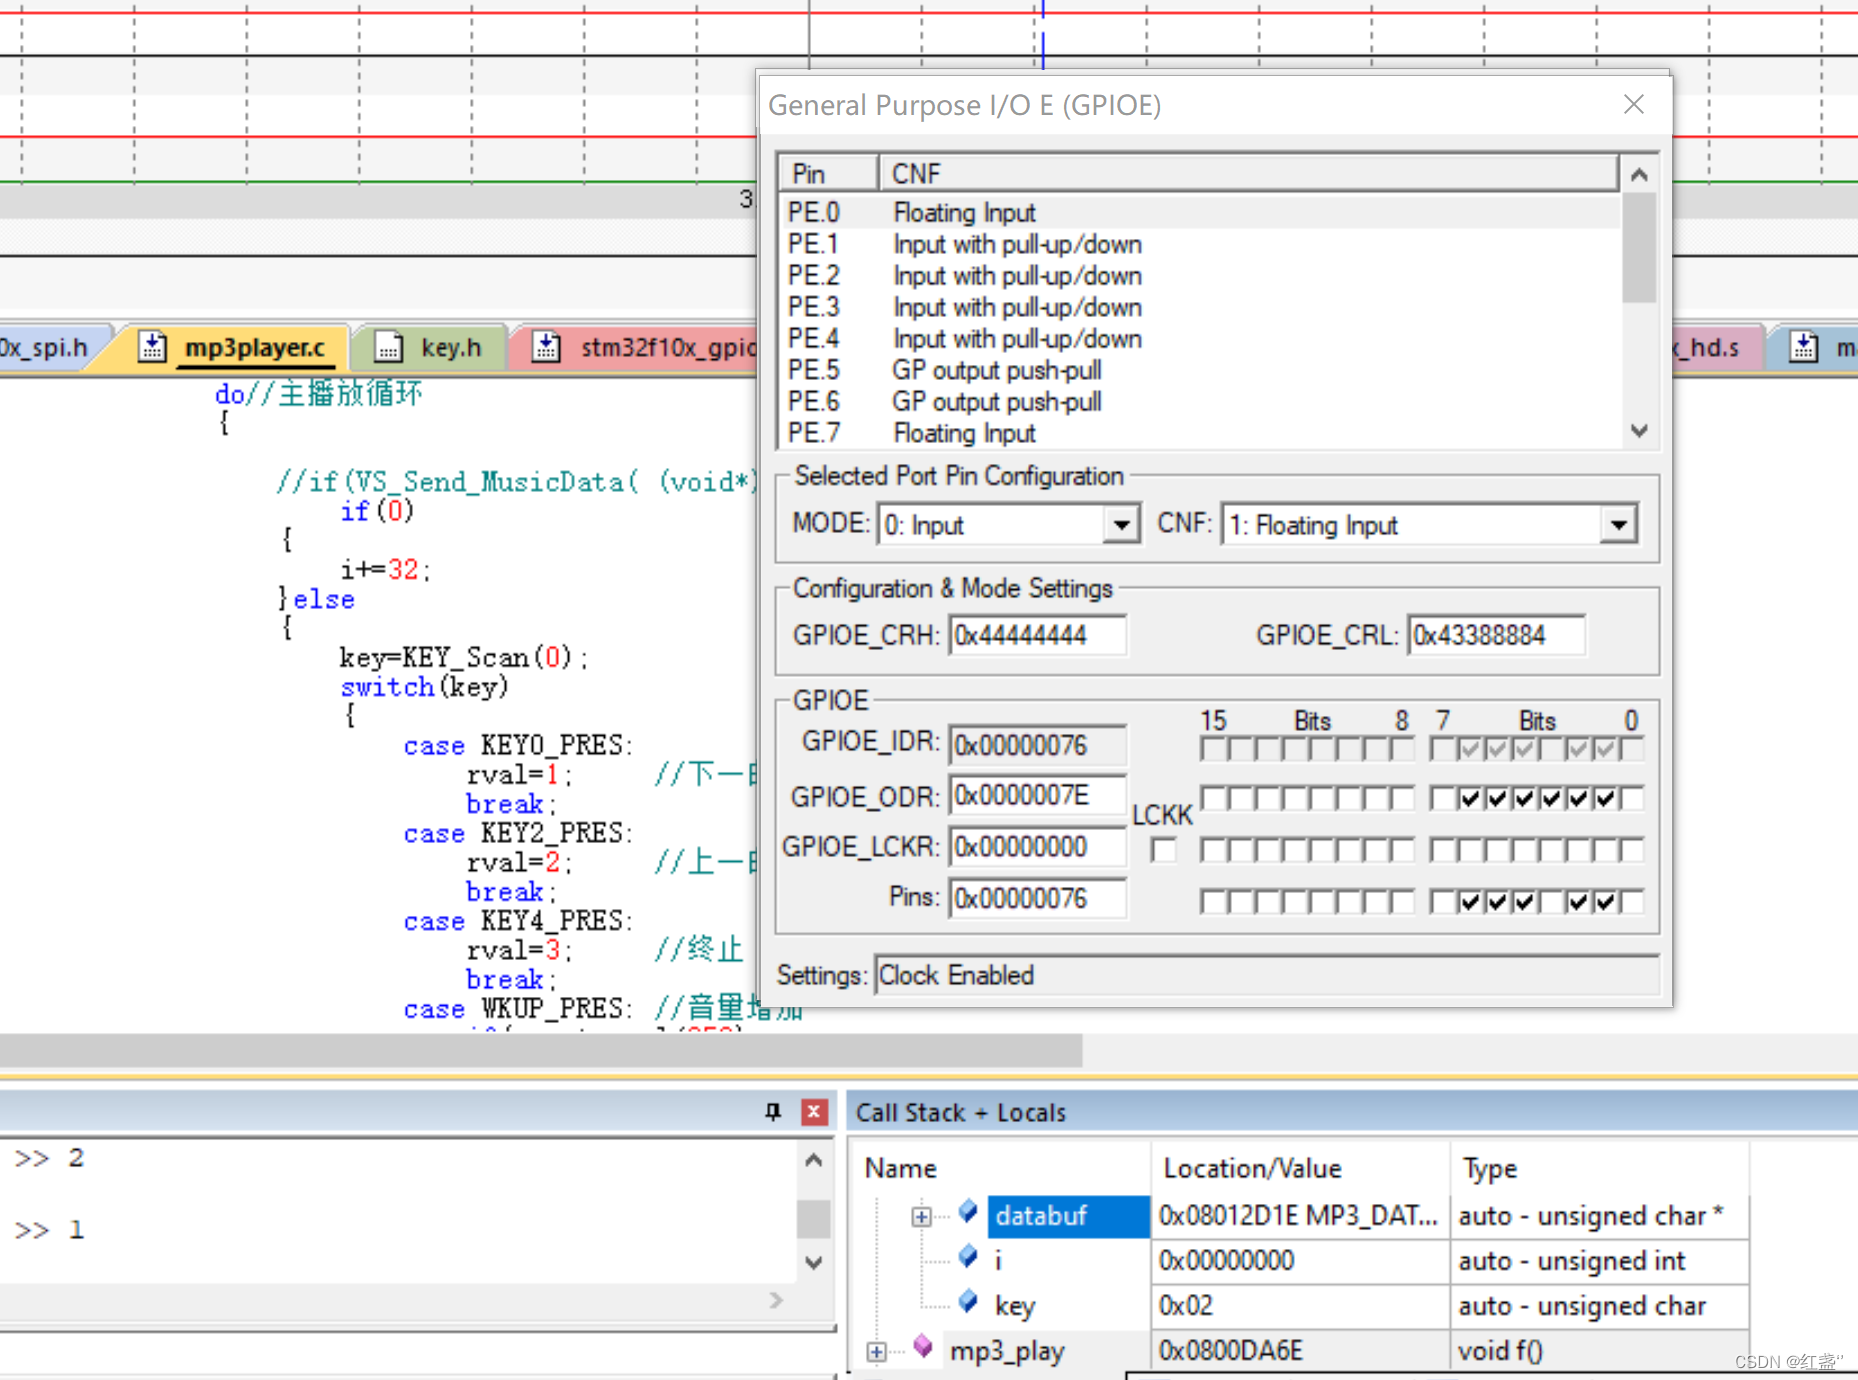Toggle Pins row bit 0 checkbox
Image resolution: width=1858 pixels, height=1380 pixels.
click(x=1631, y=902)
